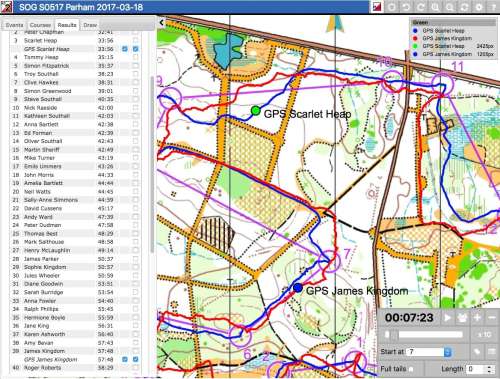Increase replay speed with plus icon
500x379 pixels.
click(477, 318)
